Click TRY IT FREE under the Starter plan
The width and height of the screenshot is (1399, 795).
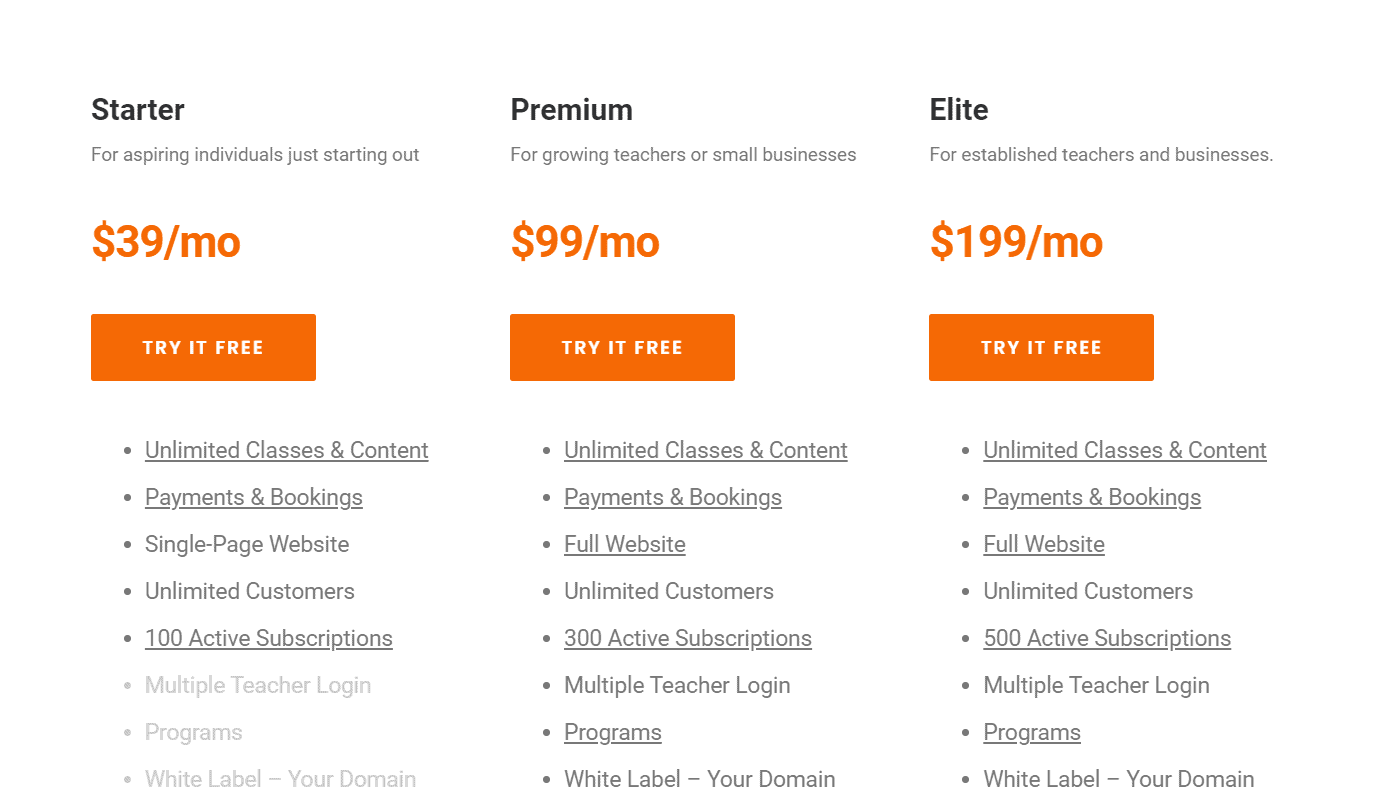coord(203,347)
